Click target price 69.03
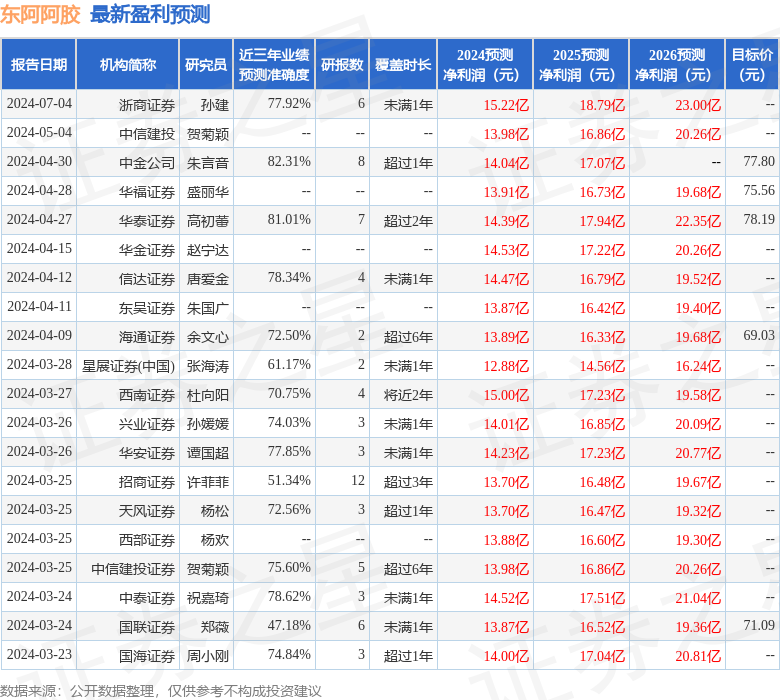 [x=759, y=335]
